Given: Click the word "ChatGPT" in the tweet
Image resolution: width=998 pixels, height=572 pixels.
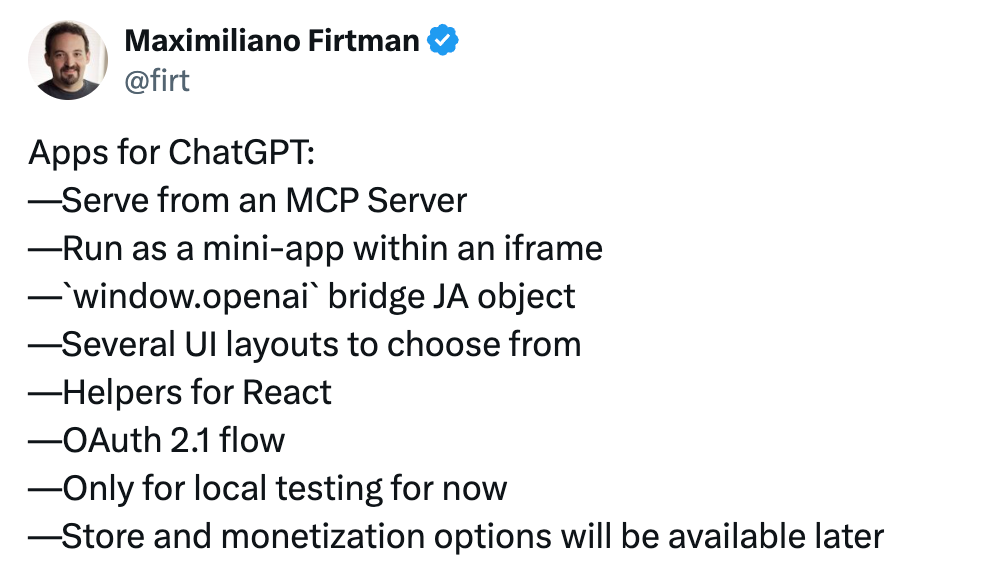Looking at the screenshot, I should tap(241, 153).
